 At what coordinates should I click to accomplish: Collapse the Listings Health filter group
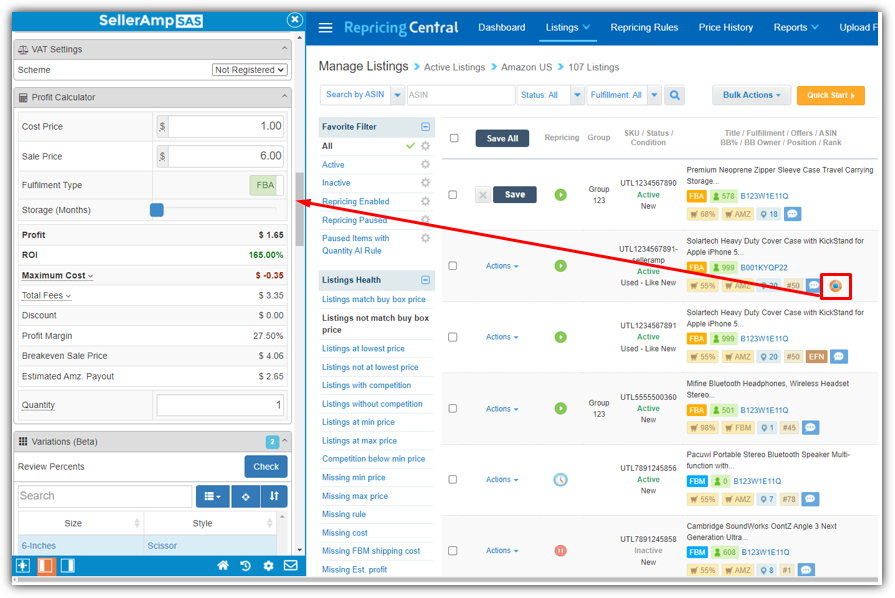[x=425, y=280]
